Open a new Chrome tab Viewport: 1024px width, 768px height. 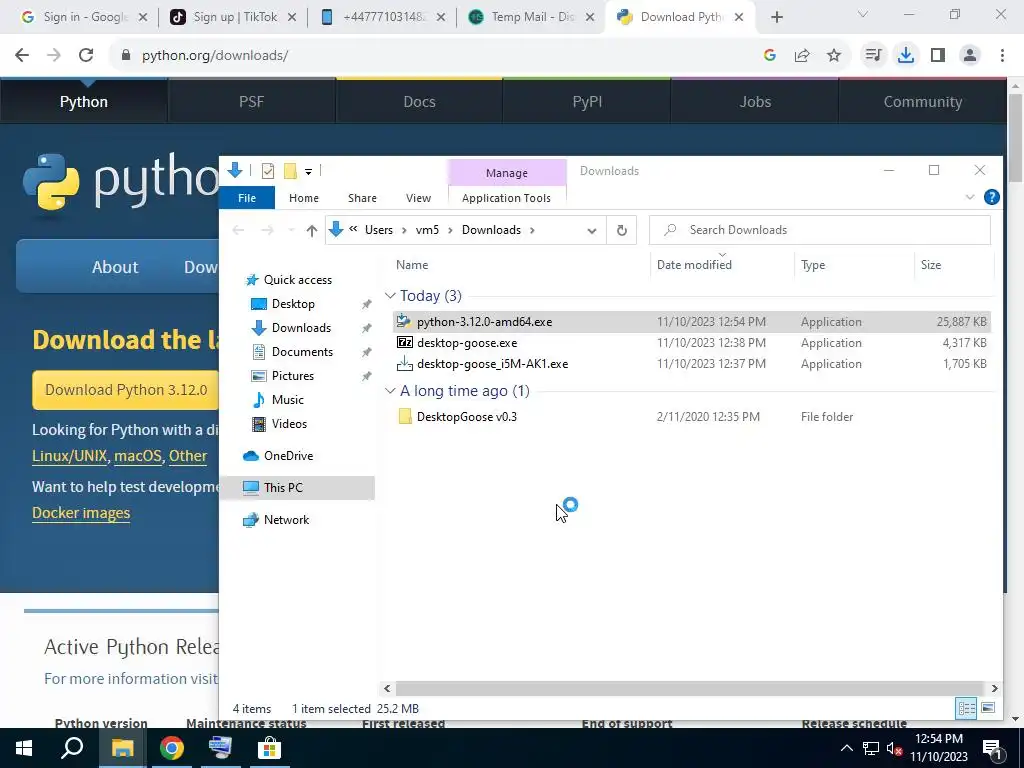coord(776,17)
